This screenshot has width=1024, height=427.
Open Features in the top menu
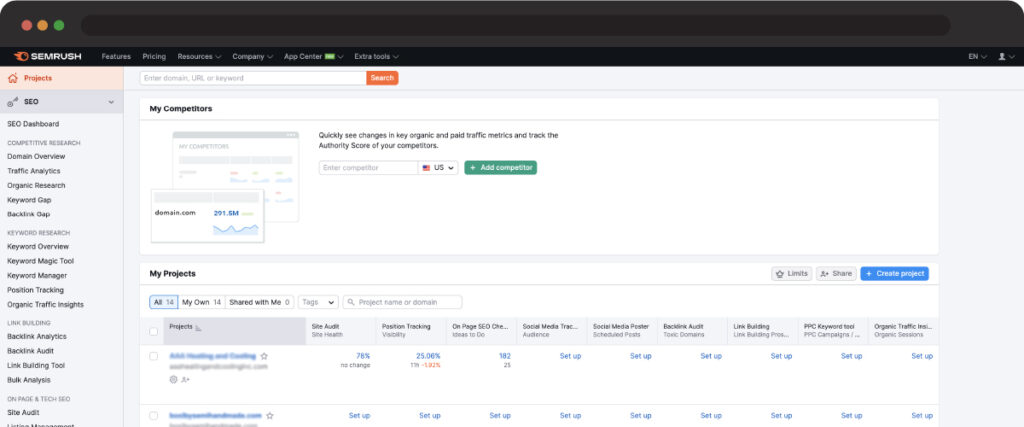click(116, 57)
